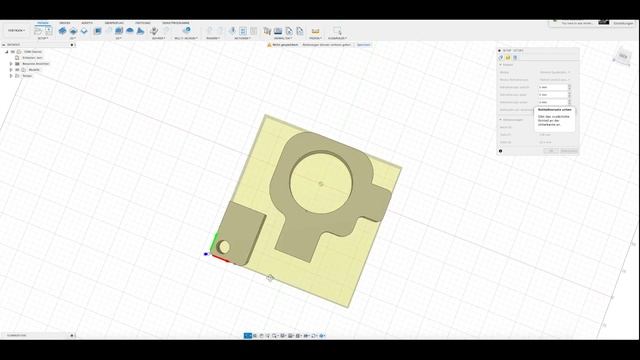
Task: Click the Rohteilversatz seitlich input field
Action: pyautogui.click(x=553, y=87)
